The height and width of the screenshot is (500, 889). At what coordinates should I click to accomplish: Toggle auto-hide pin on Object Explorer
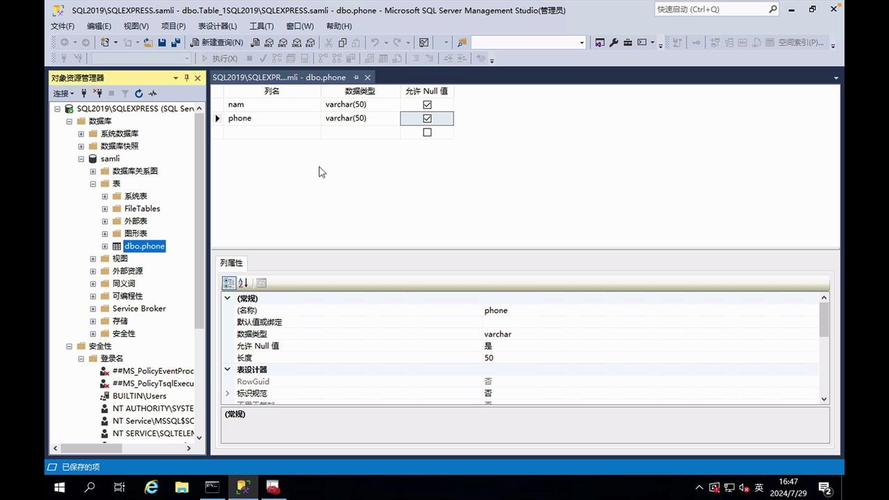coord(187,78)
